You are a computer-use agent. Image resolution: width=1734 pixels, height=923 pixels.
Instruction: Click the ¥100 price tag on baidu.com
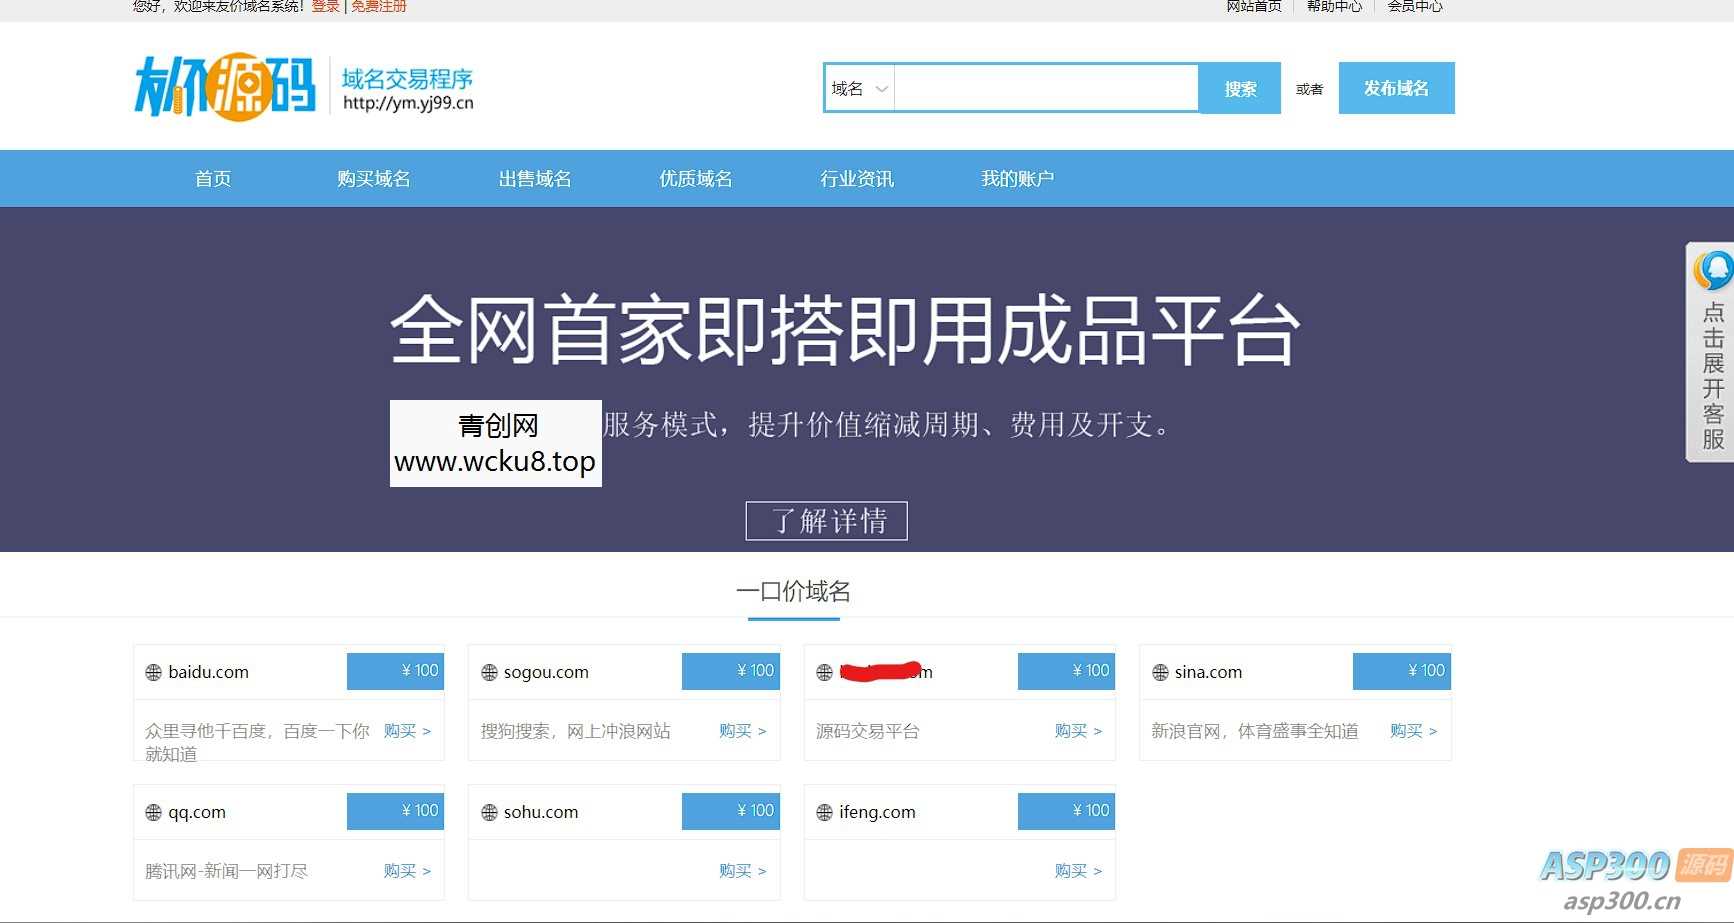click(395, 671)
